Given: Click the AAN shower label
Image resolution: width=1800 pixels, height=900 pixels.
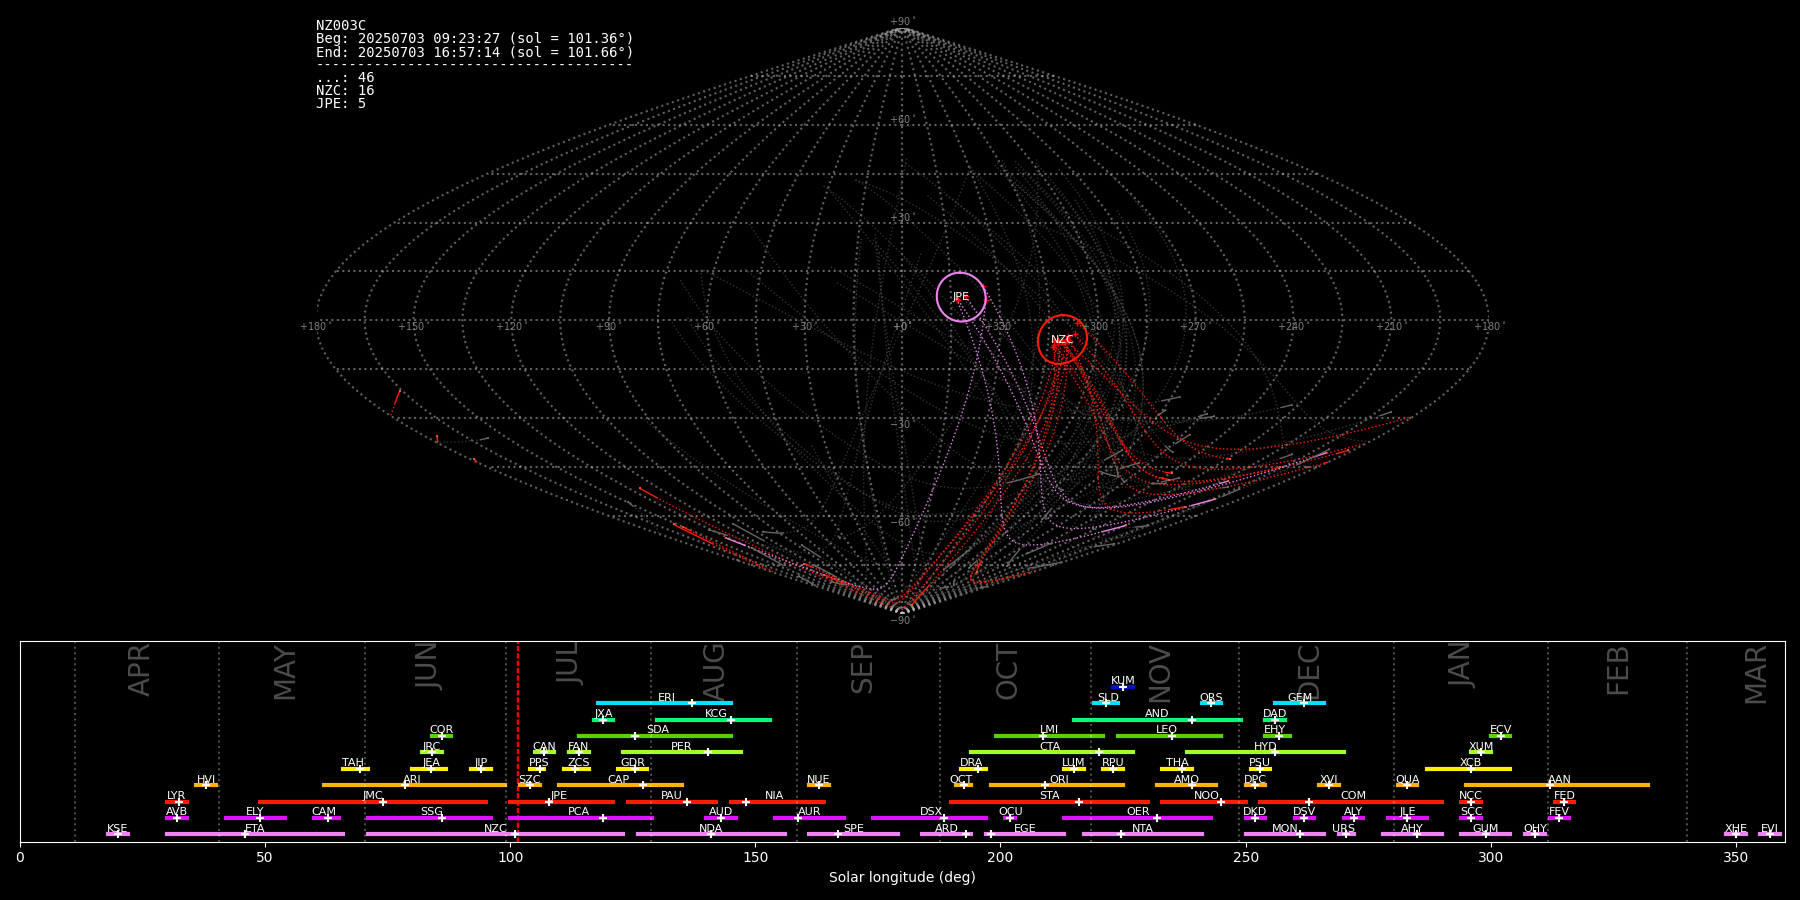Looking at the screenshot, I should (1560, 780).
